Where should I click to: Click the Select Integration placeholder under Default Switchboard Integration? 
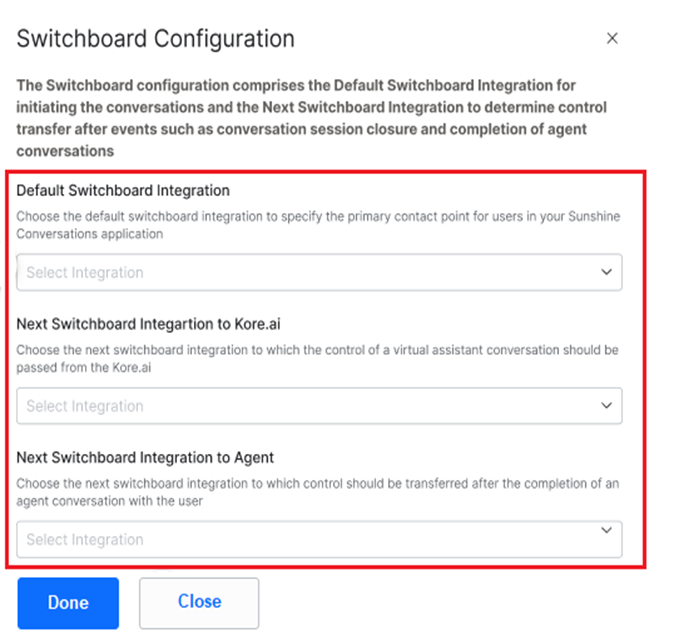(85, 272)
